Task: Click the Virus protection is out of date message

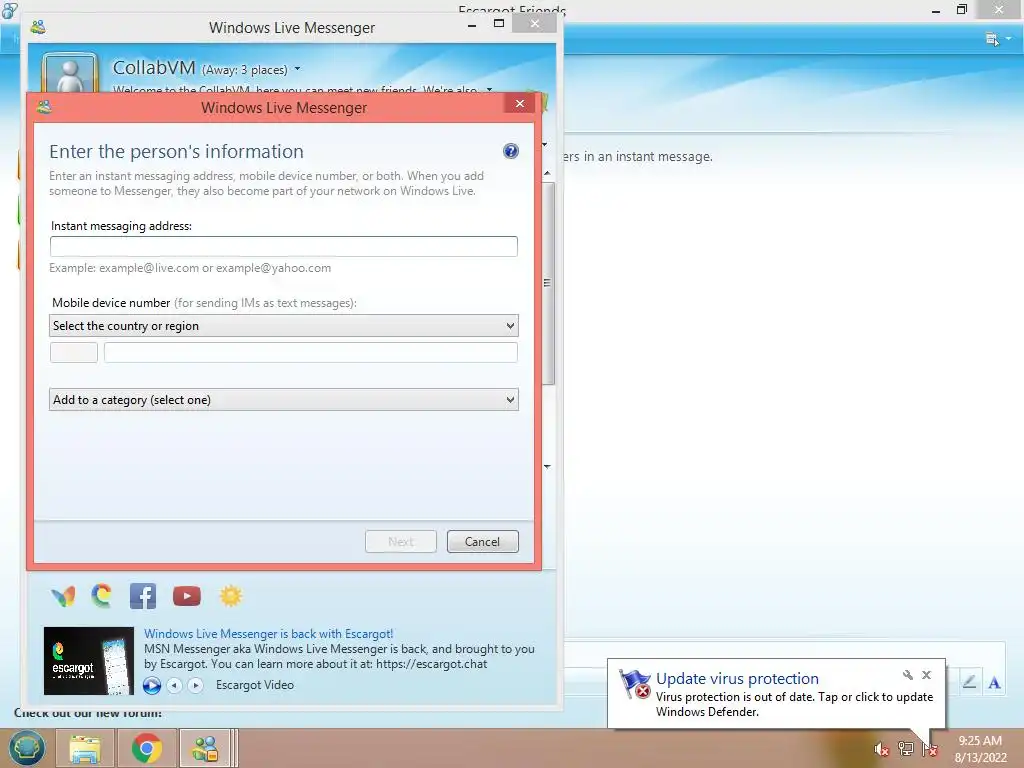Action: click(794, 704)
